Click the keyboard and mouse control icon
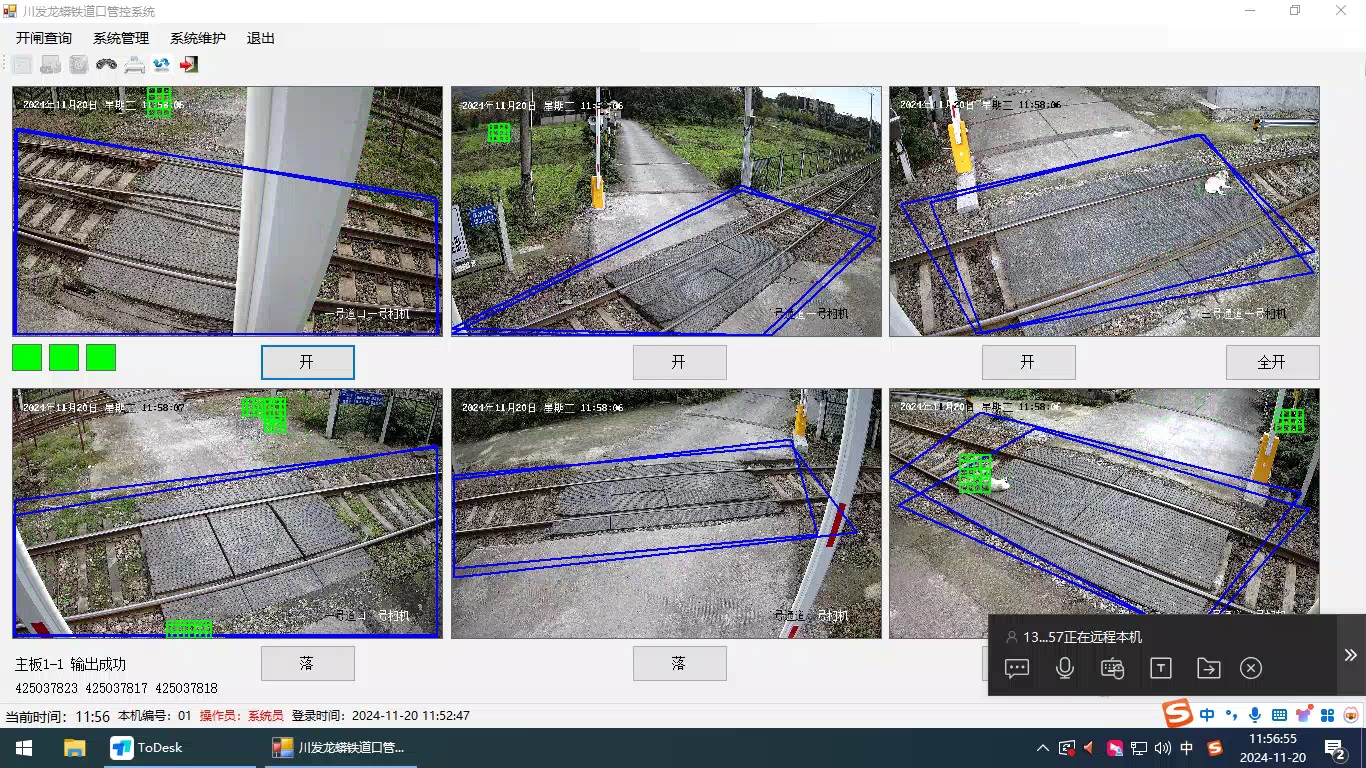Image resolution: width=1366 pixels, height=768 pixels. pyautogui.click(x=1113, y=669)
